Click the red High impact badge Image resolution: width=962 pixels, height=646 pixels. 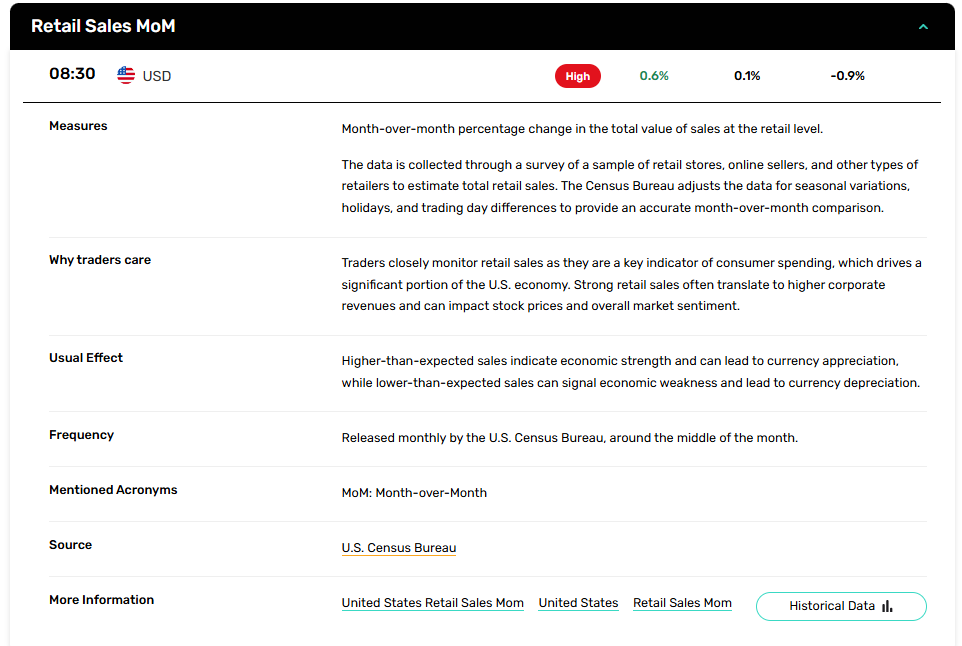pos(577,76)
